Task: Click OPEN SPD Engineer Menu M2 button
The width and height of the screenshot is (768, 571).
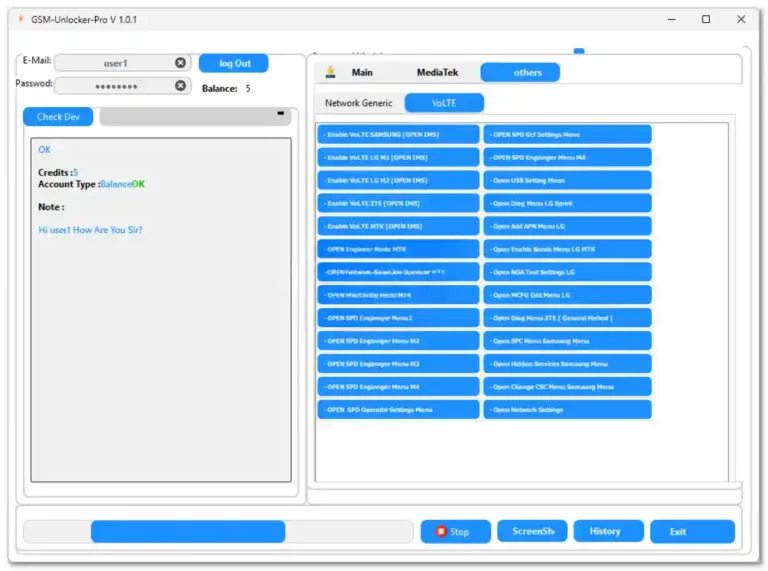Action: coord(398,341)
